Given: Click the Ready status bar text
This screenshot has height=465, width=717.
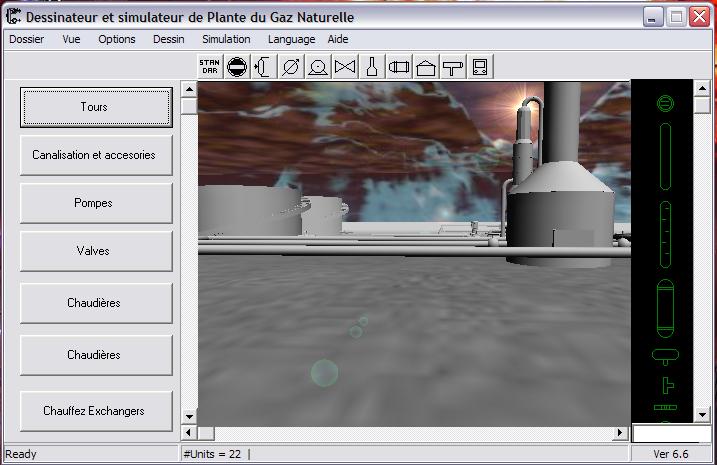Looking at the screenshot, I should [x=21, y=454].
